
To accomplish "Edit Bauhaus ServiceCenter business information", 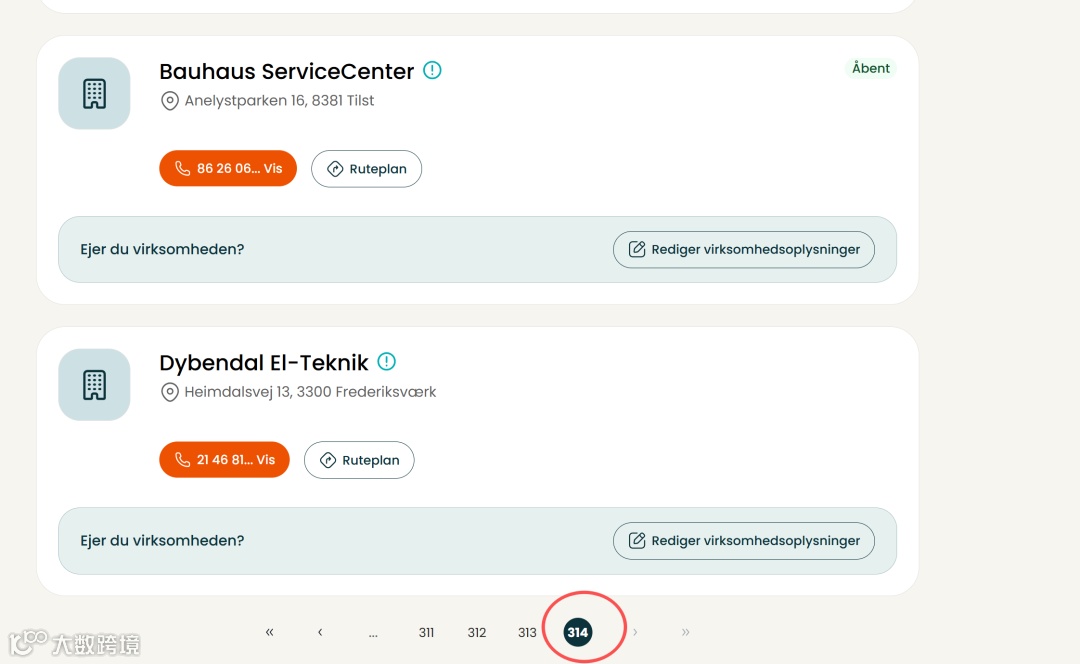I will (743, 249).
